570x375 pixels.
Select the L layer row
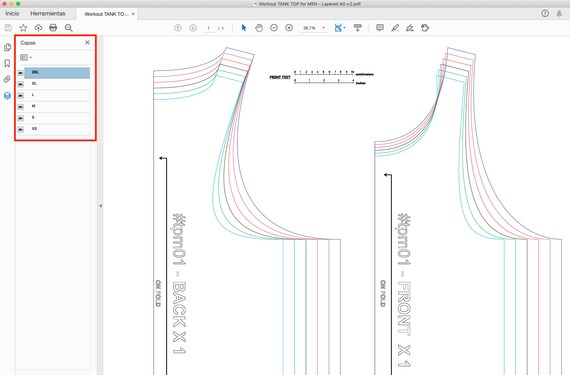[57, 95]
